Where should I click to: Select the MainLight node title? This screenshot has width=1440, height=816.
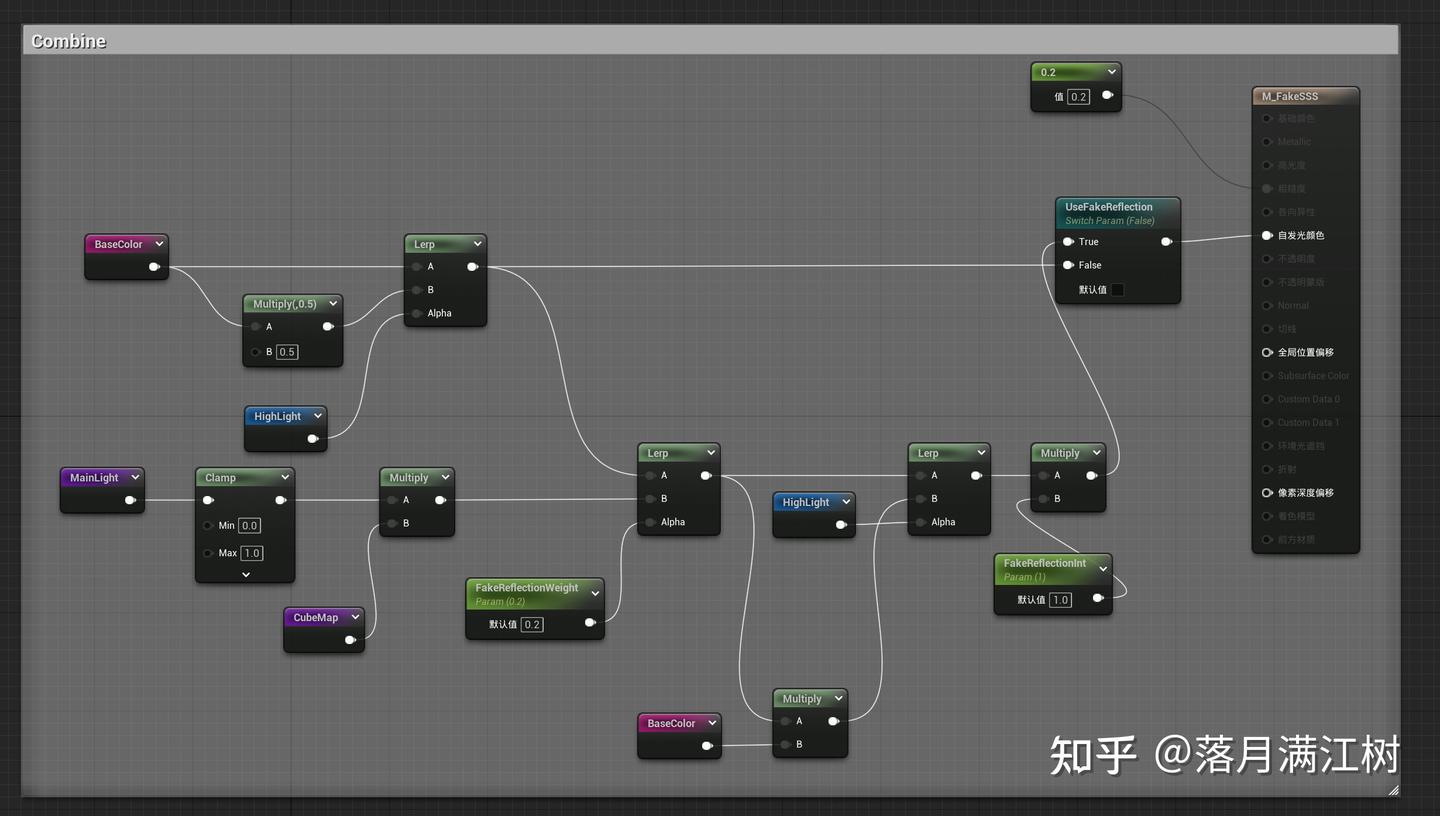point(94,478)
